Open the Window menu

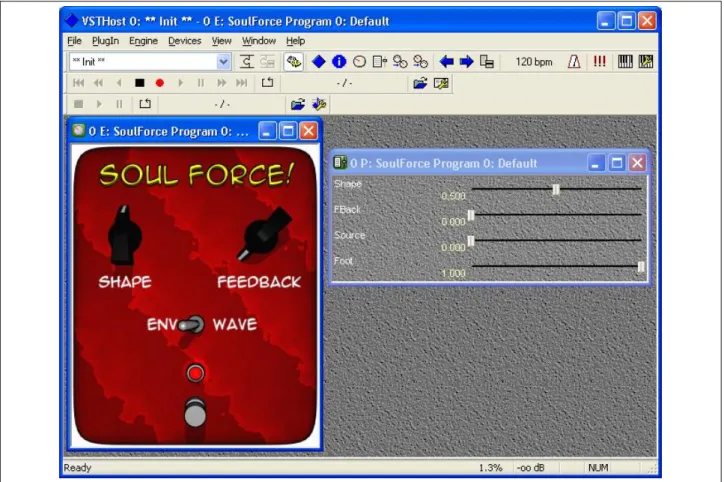pos(259,41)
